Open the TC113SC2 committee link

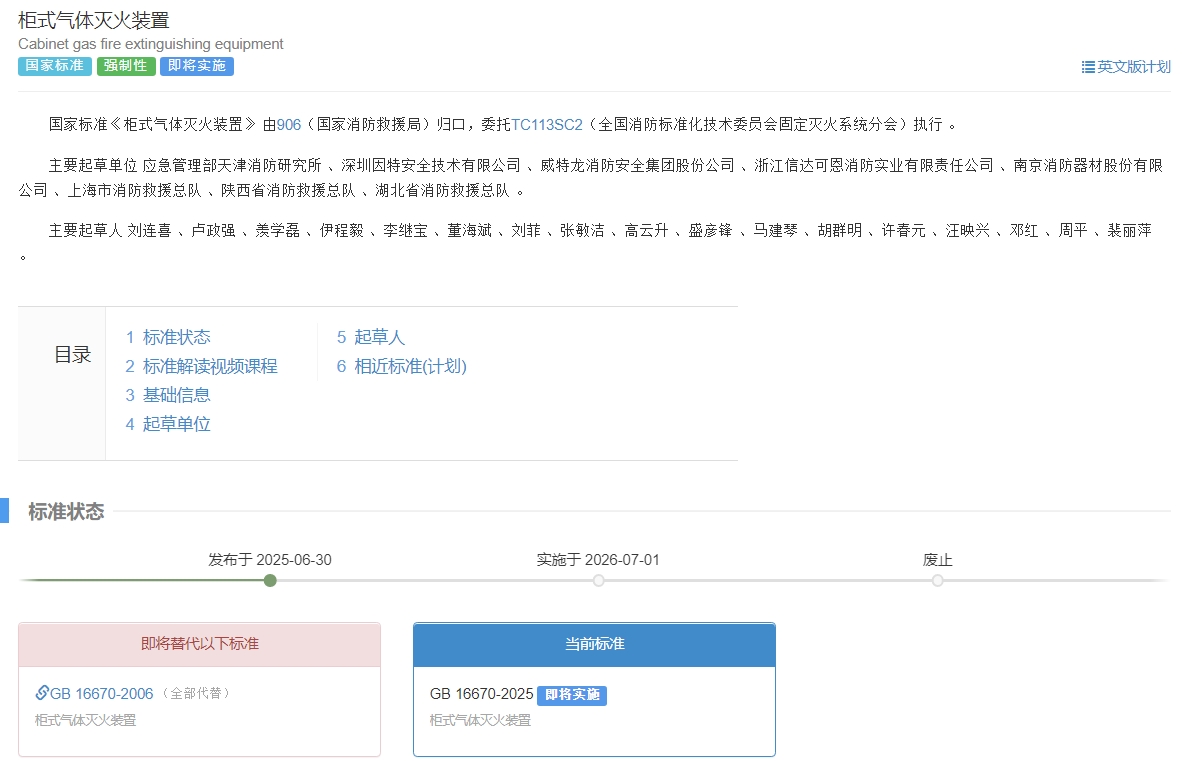coord(547,124)
